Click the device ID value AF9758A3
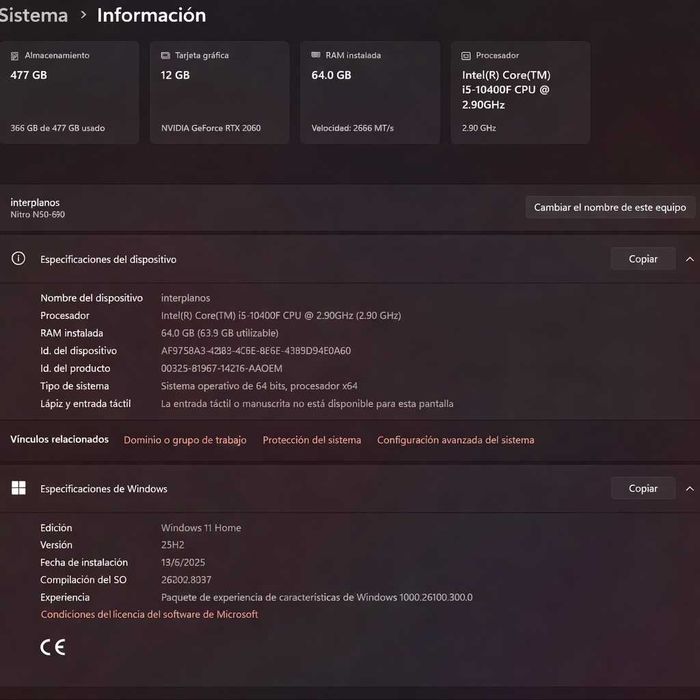This screenshot has width=700, height=700. tap(256, 350)
